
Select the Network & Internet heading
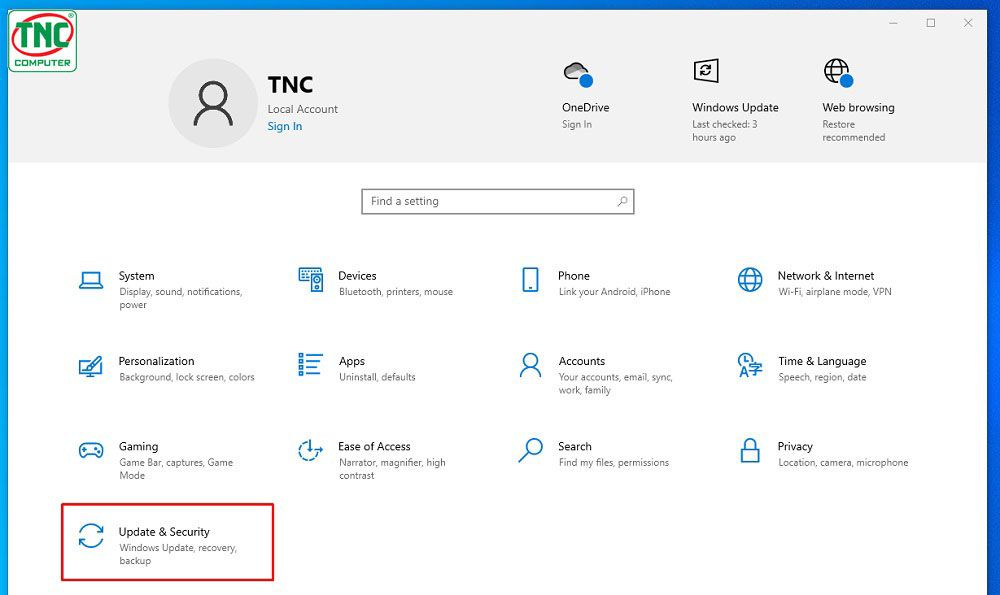[x=826, y=276]
